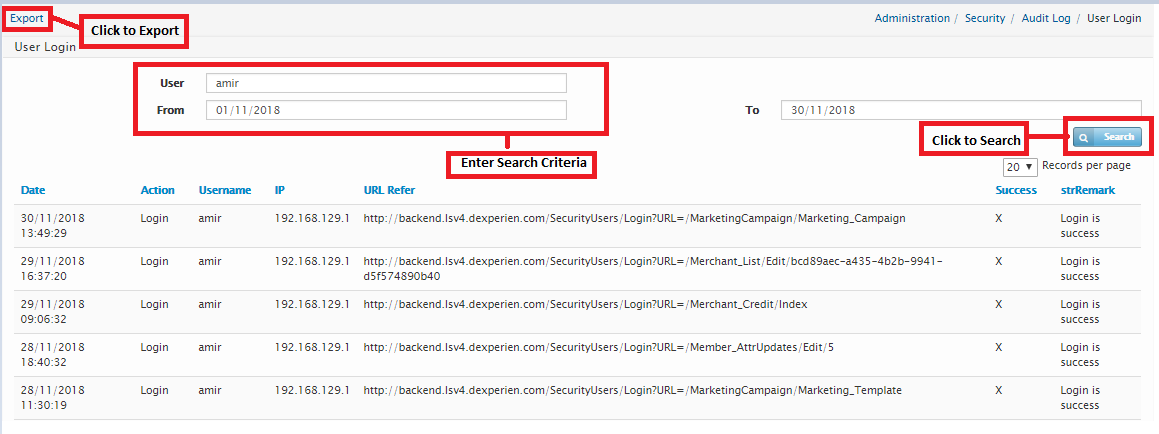This screenshot has width=1159, height=434.
Task: Sort by Username column header
Action: (x=225, y=190)
